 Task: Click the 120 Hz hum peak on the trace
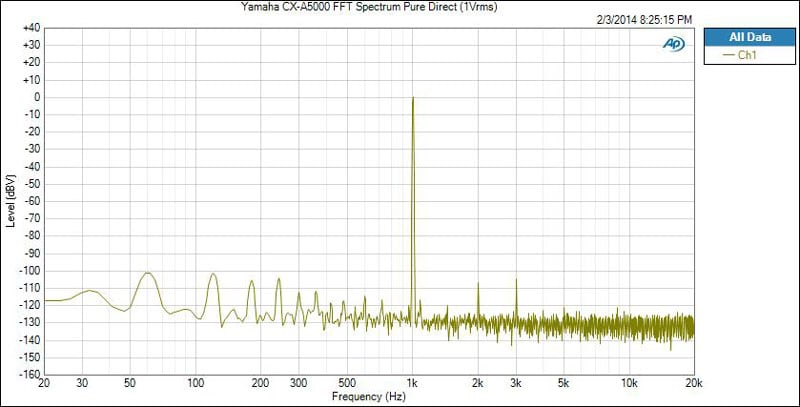pos(212,274)
